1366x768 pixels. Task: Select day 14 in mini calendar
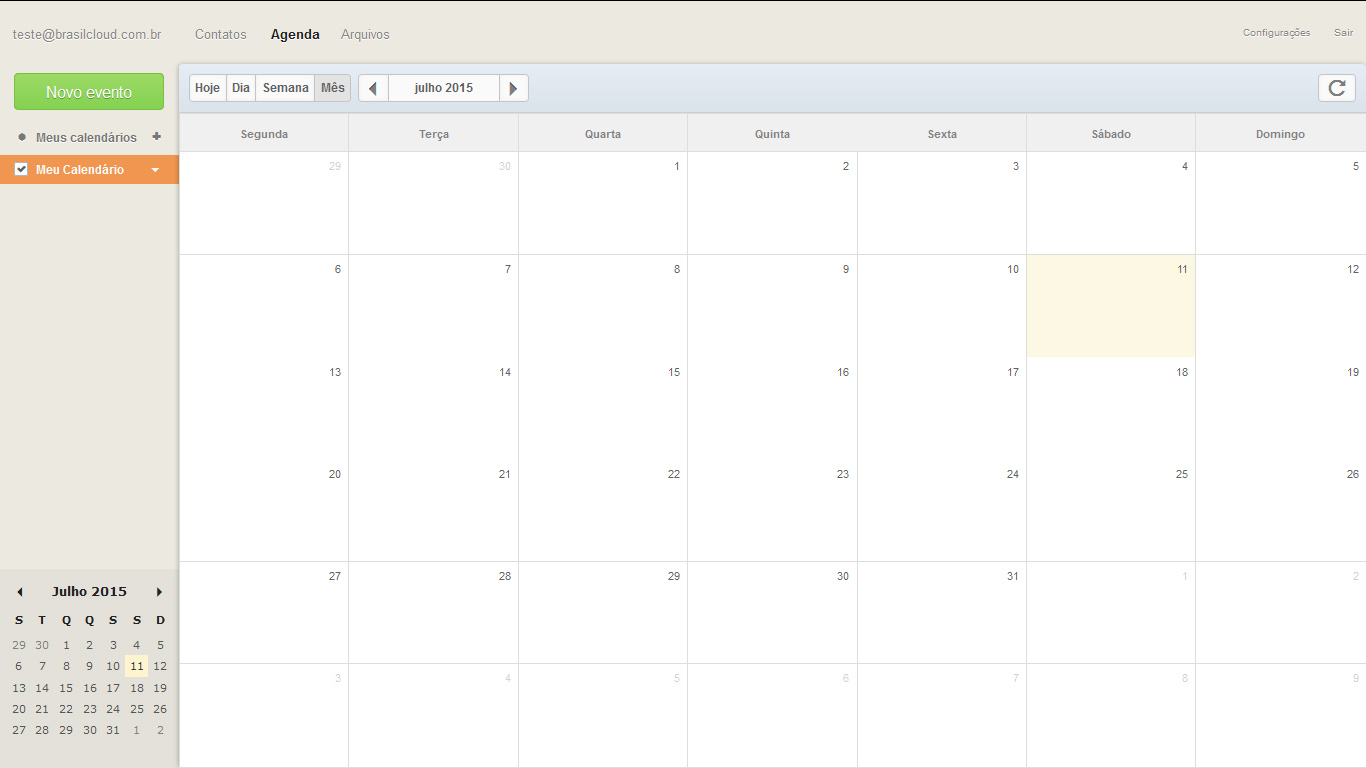click(42, 688)
